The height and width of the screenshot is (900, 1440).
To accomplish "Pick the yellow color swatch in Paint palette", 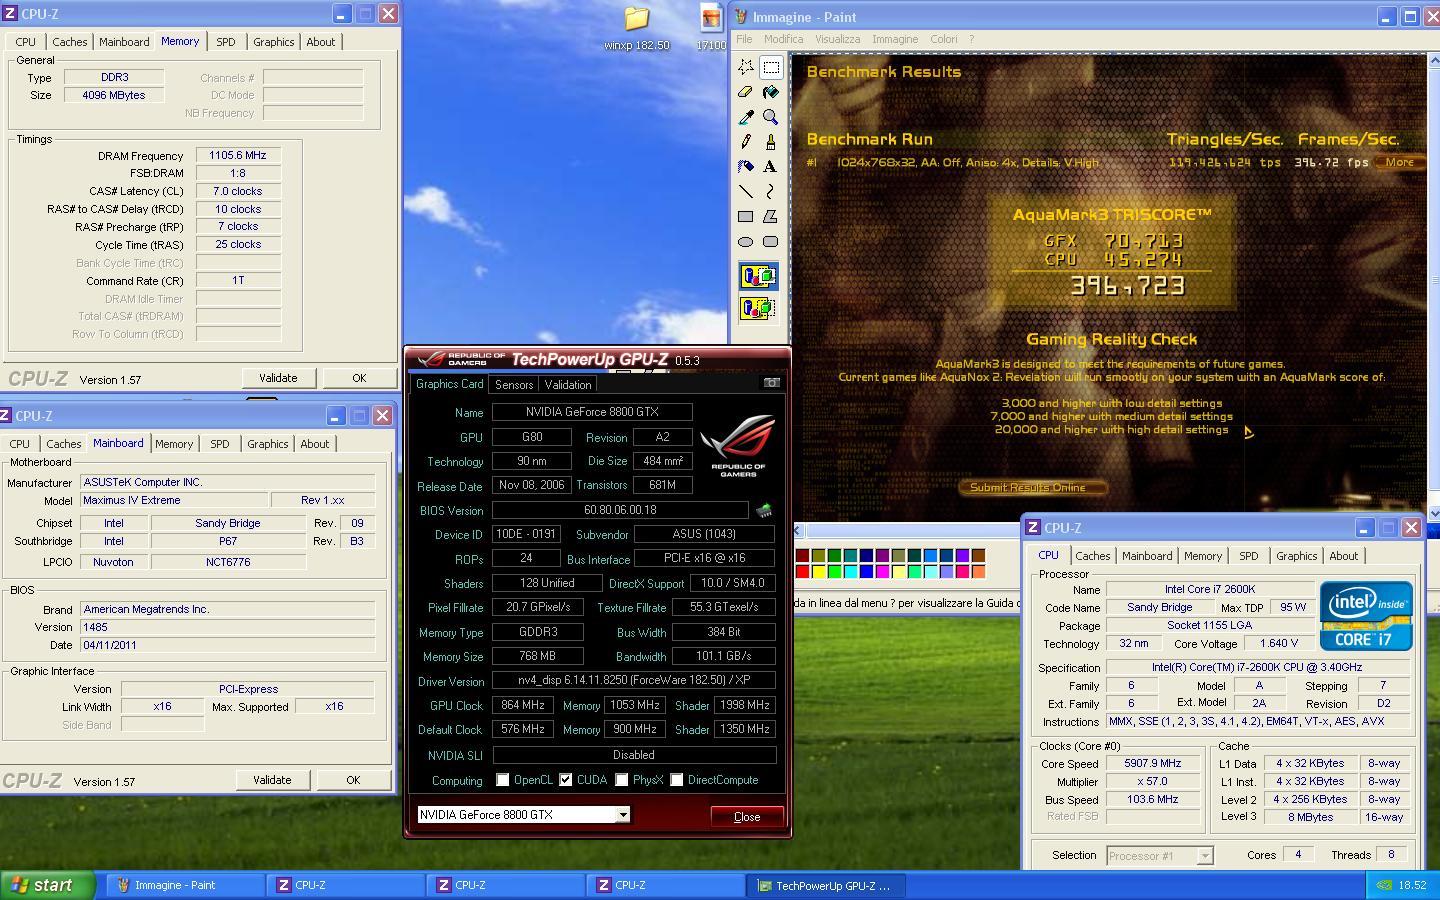I will click(818, 572).
